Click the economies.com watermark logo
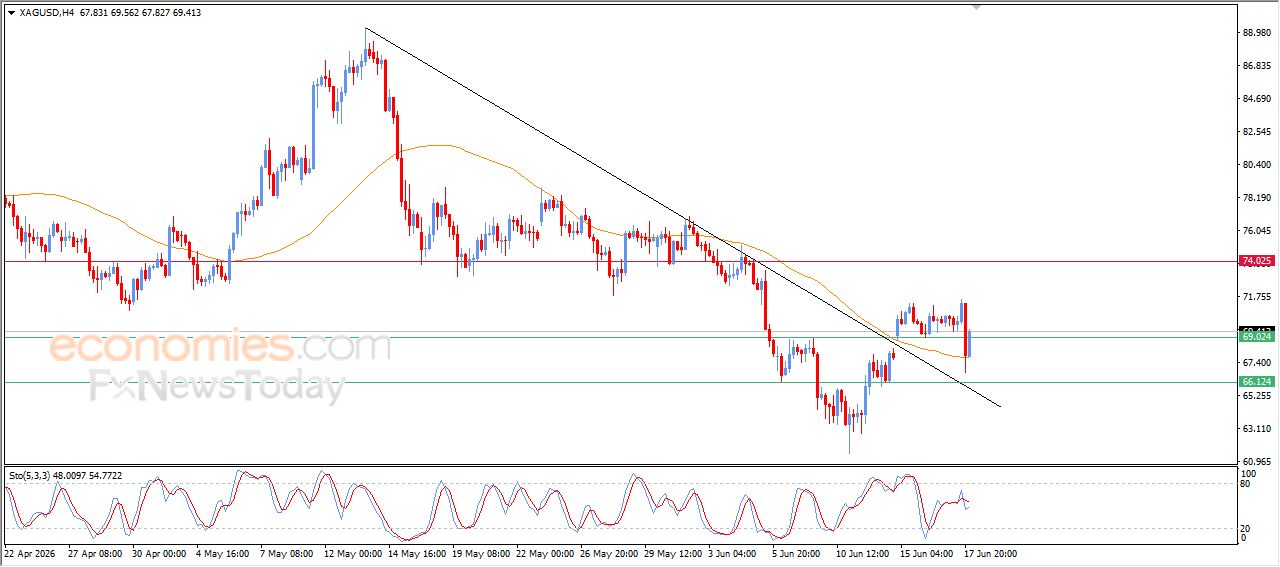Image resolution: width=1280 pixels, height=567 pixels. [x=220, y=347]
